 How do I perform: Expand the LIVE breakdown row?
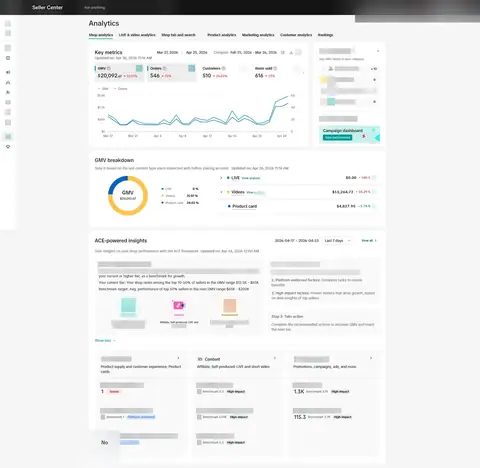click(221, 178)
